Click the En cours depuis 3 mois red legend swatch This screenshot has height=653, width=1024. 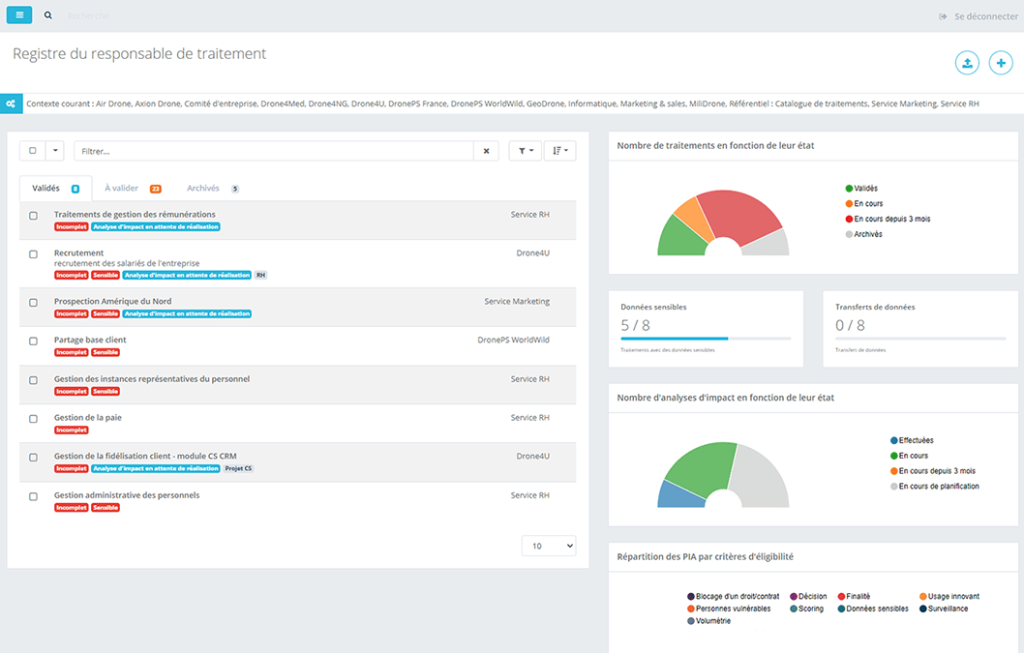click(x=849, y=219)
